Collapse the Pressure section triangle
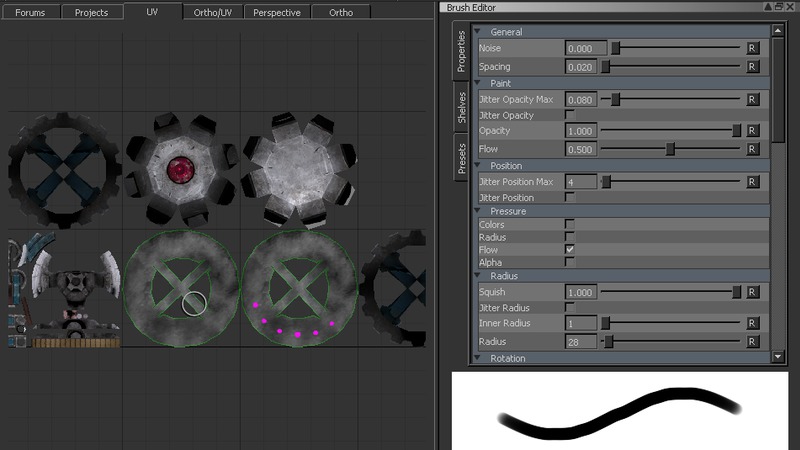 (x=483, y=212)
